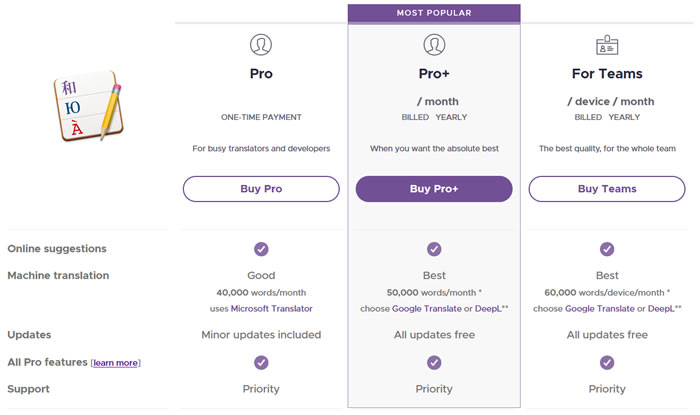Image resolution: width=700 pixels, height=415 pixels.
Task: Click the Pro+ plan user icon
Action: (434, 45)
